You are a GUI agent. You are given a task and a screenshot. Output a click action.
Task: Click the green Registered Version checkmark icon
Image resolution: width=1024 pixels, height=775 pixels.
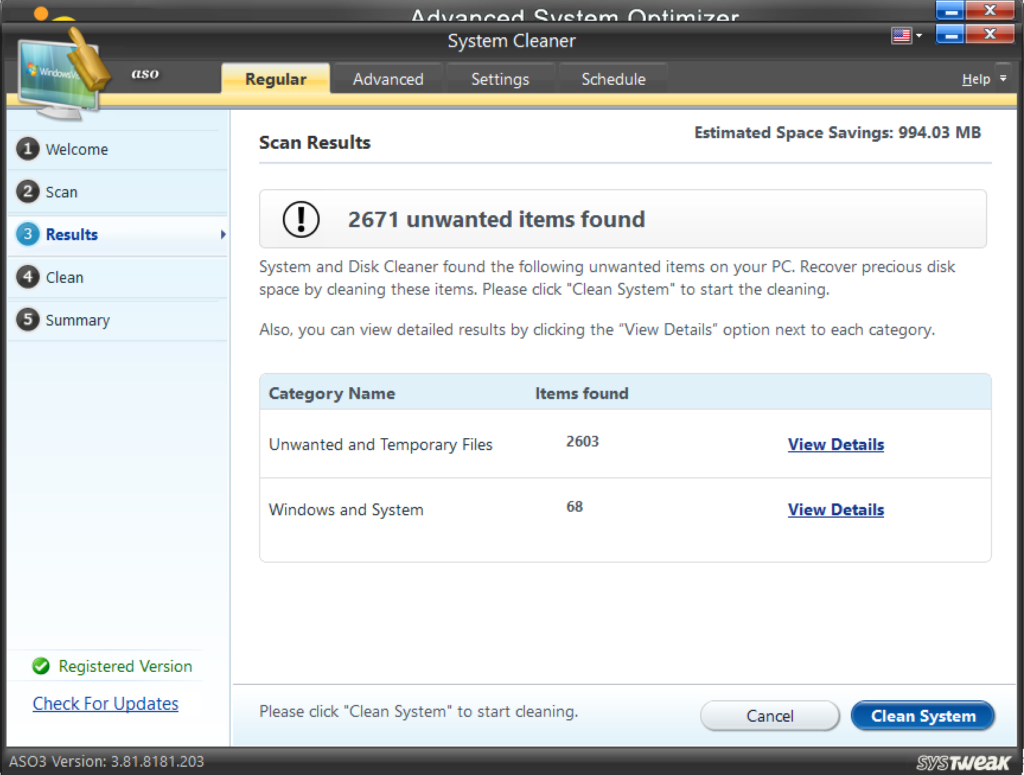pos(40,666)
